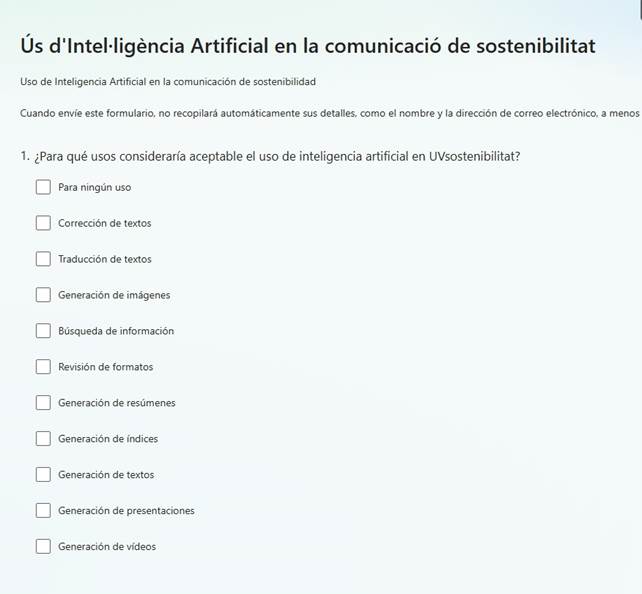Viewport: 642px width, 594px height.
Task: Tick the 'Generación de índices' checkbox
Action: coord(43,439)
